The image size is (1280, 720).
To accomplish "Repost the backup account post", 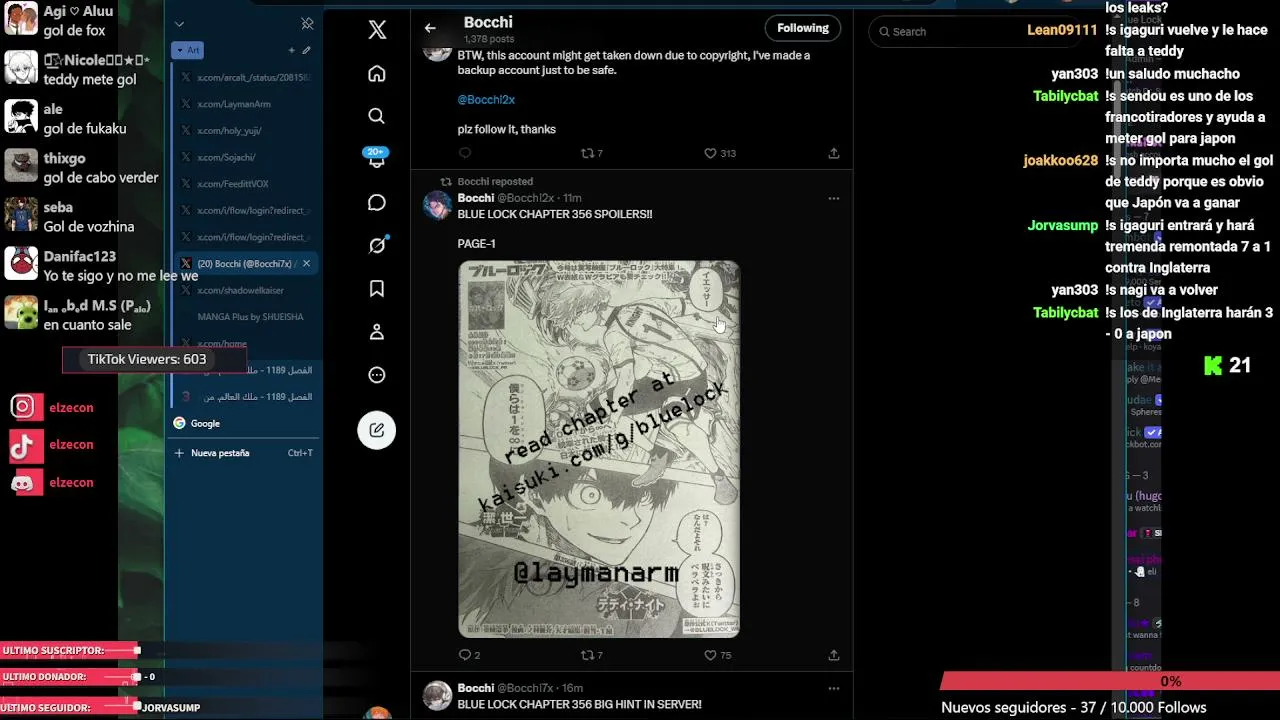I will click(592, 153).
